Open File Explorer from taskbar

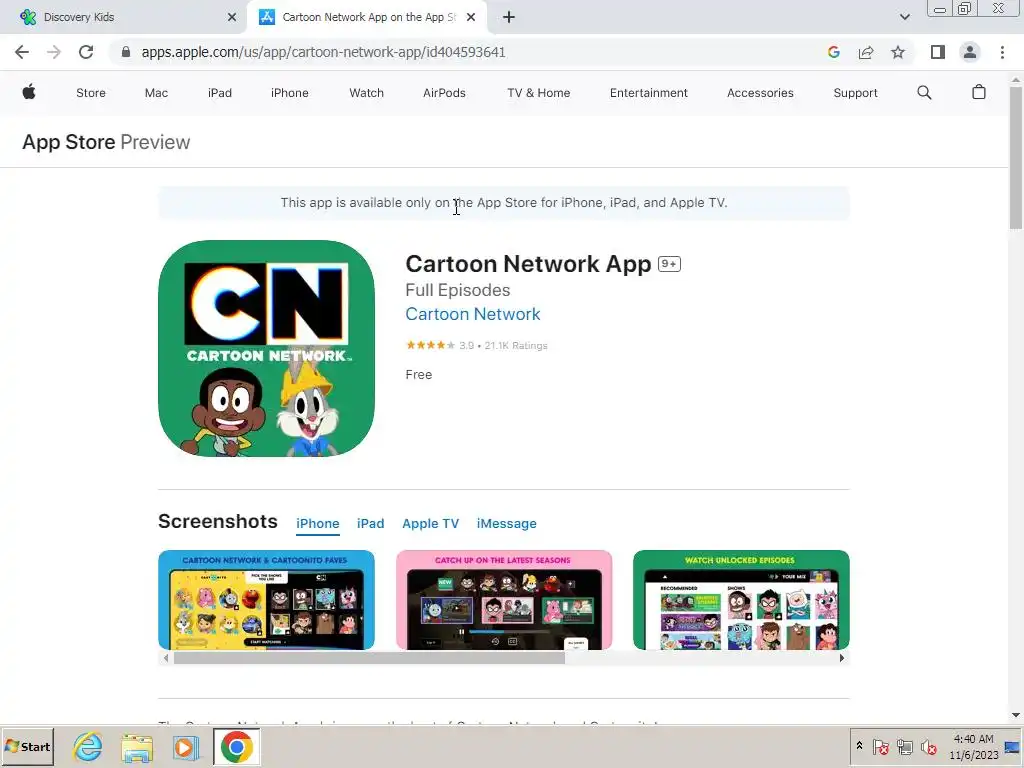tap(137, 747)
